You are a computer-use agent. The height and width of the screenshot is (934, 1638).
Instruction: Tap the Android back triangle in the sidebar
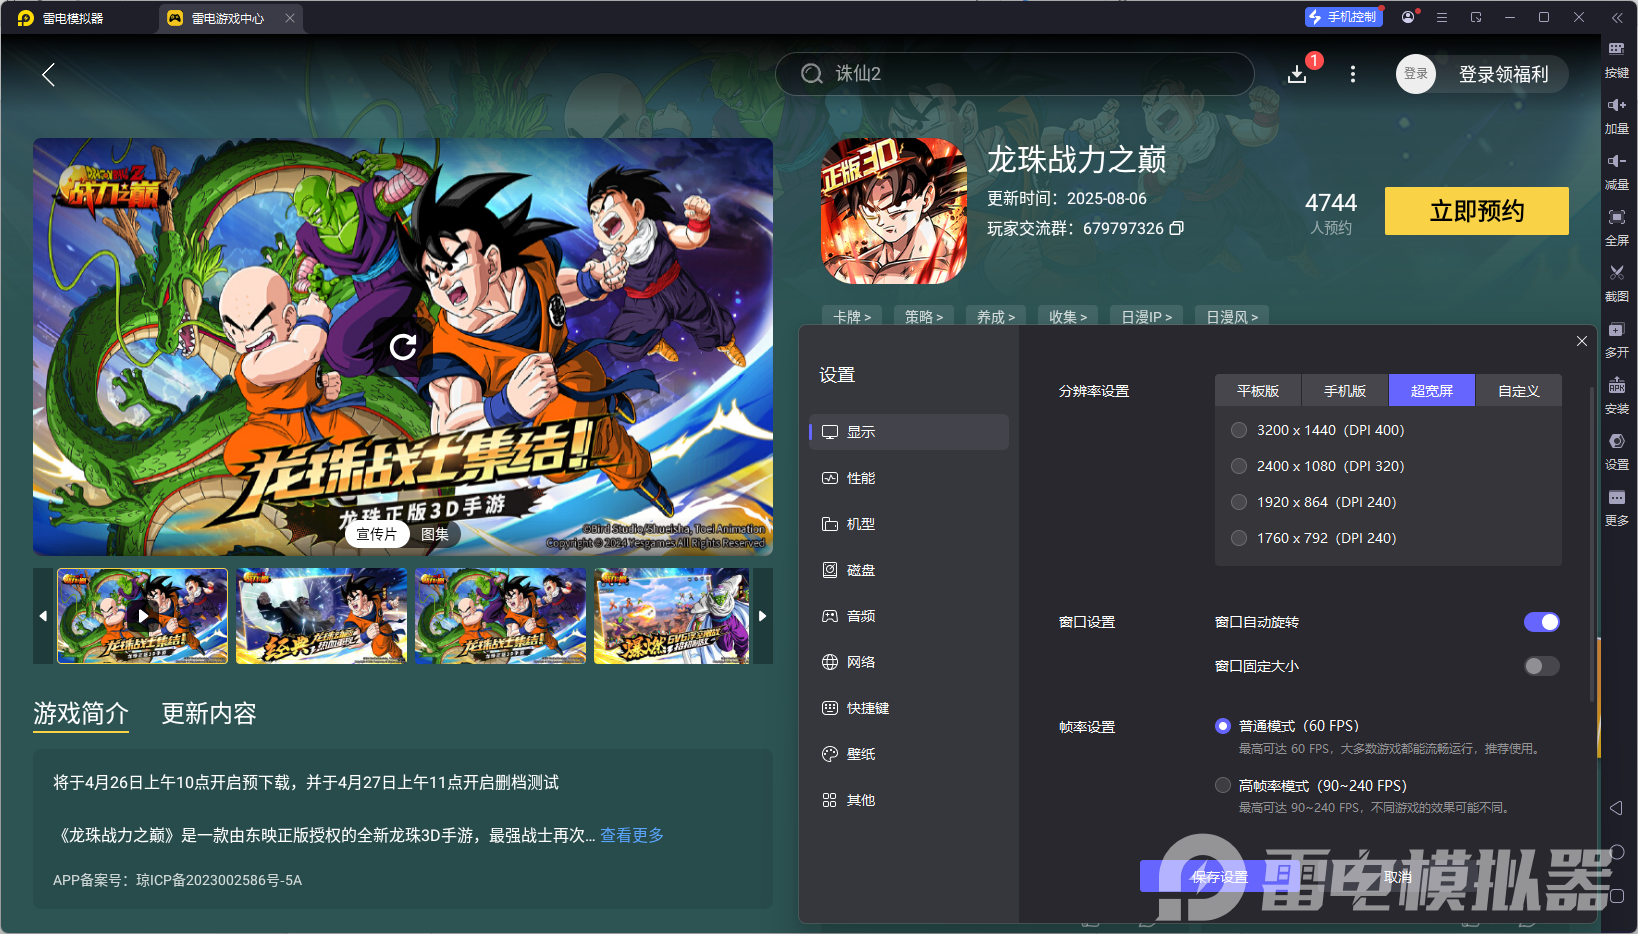(1616, 808)
